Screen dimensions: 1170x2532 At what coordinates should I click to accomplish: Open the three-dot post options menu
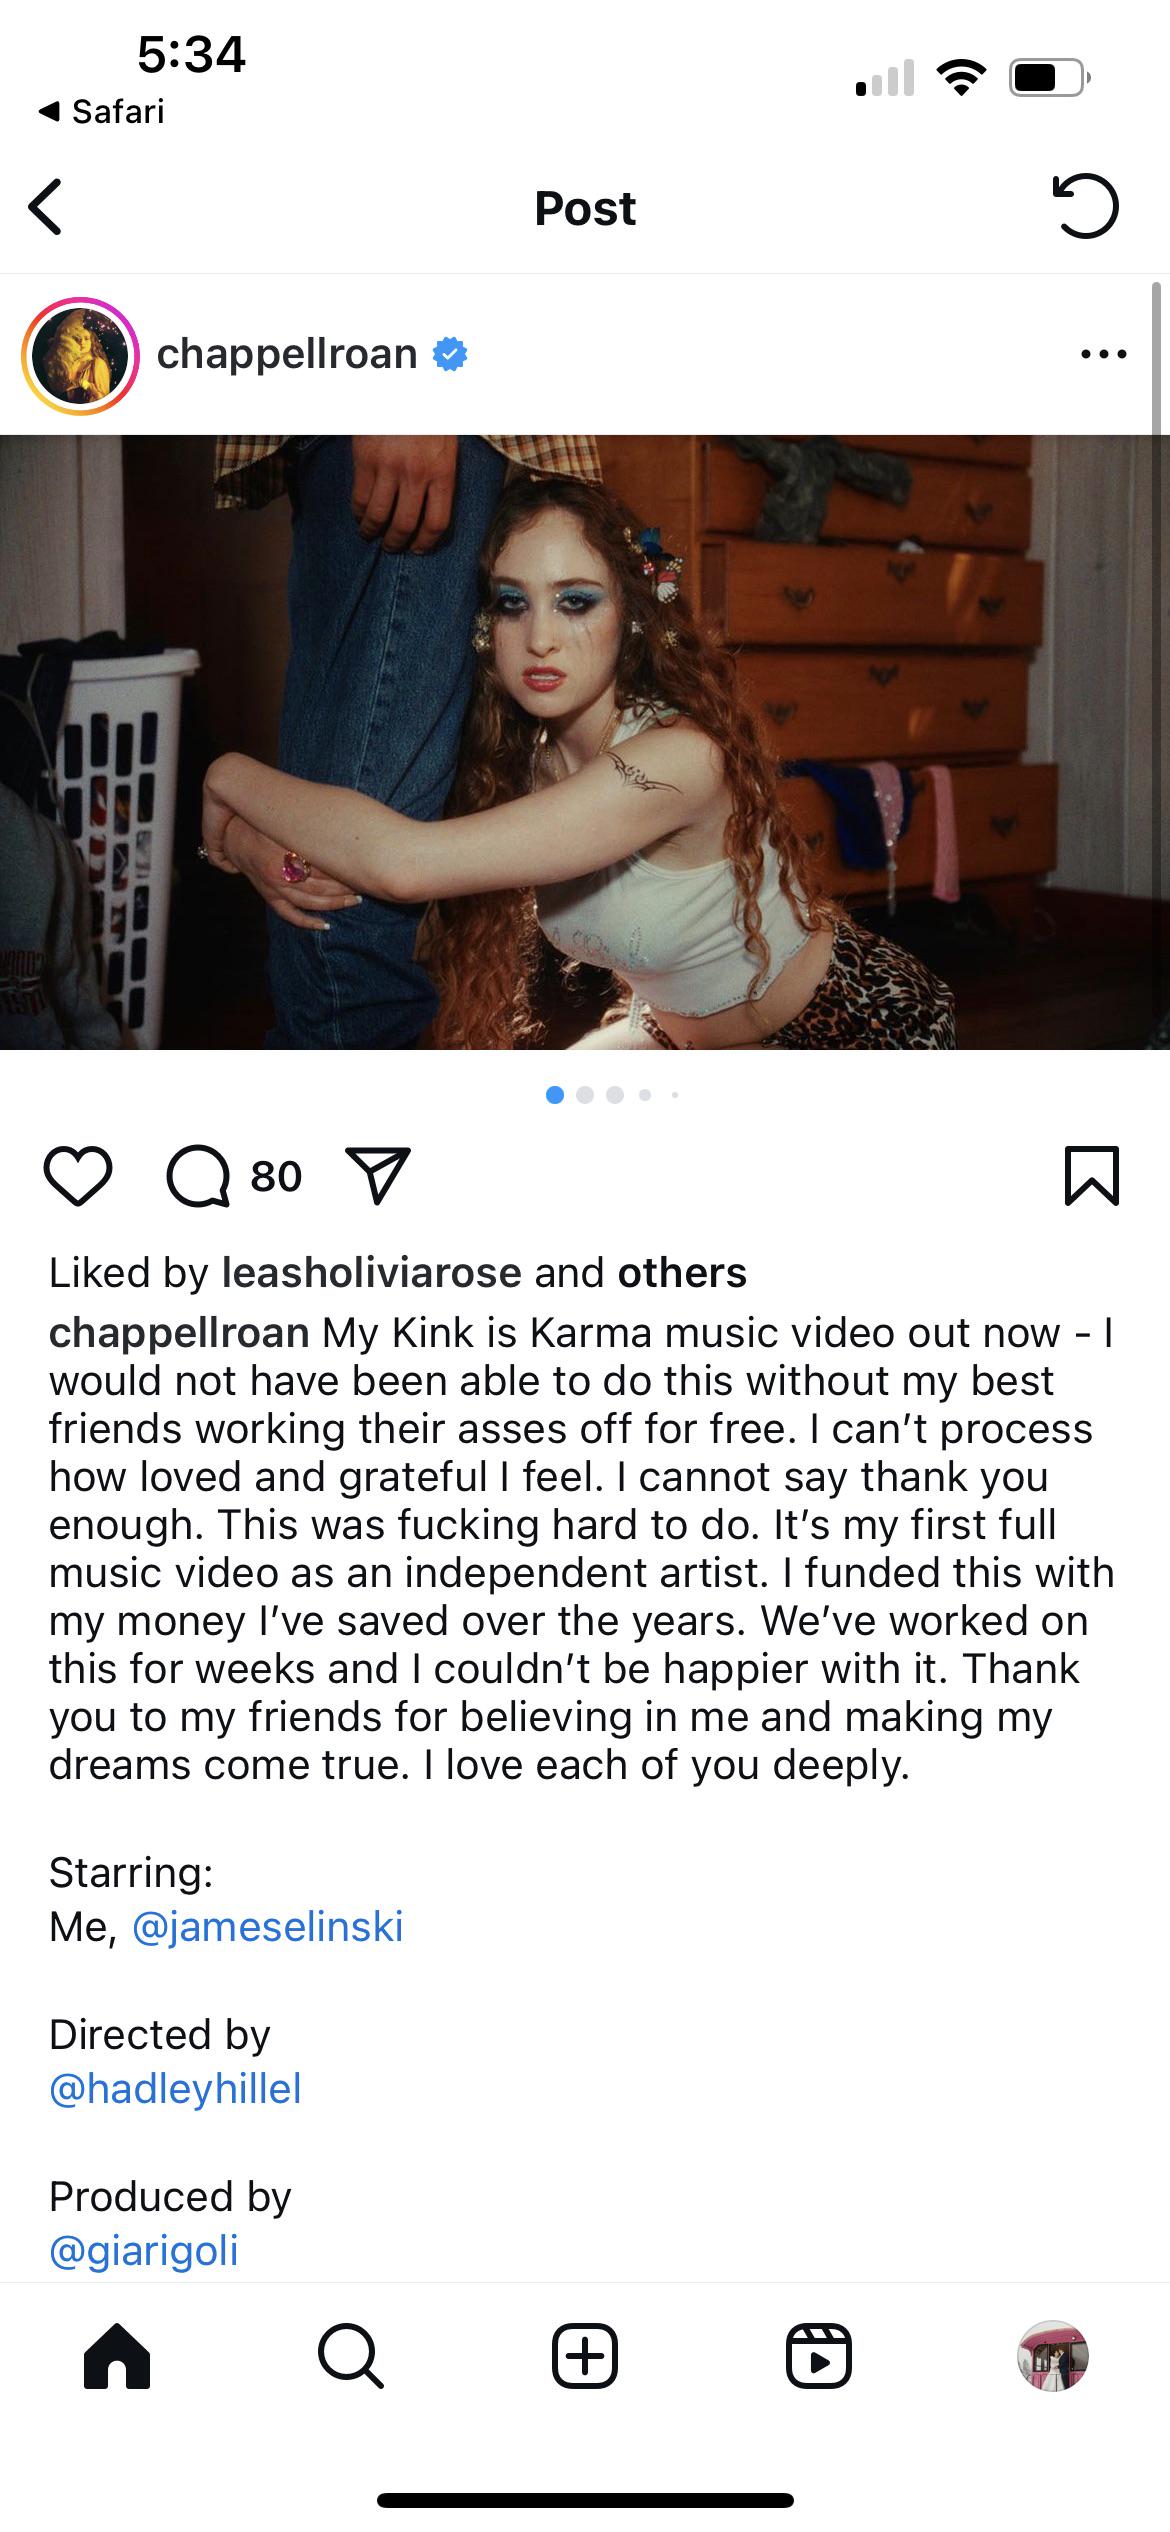(x=1104, y=354)
